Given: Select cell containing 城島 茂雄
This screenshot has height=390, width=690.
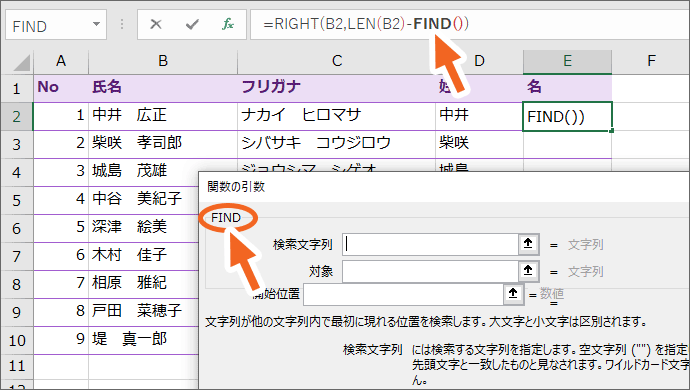Looking at the screenshot, I should point(143,172).
